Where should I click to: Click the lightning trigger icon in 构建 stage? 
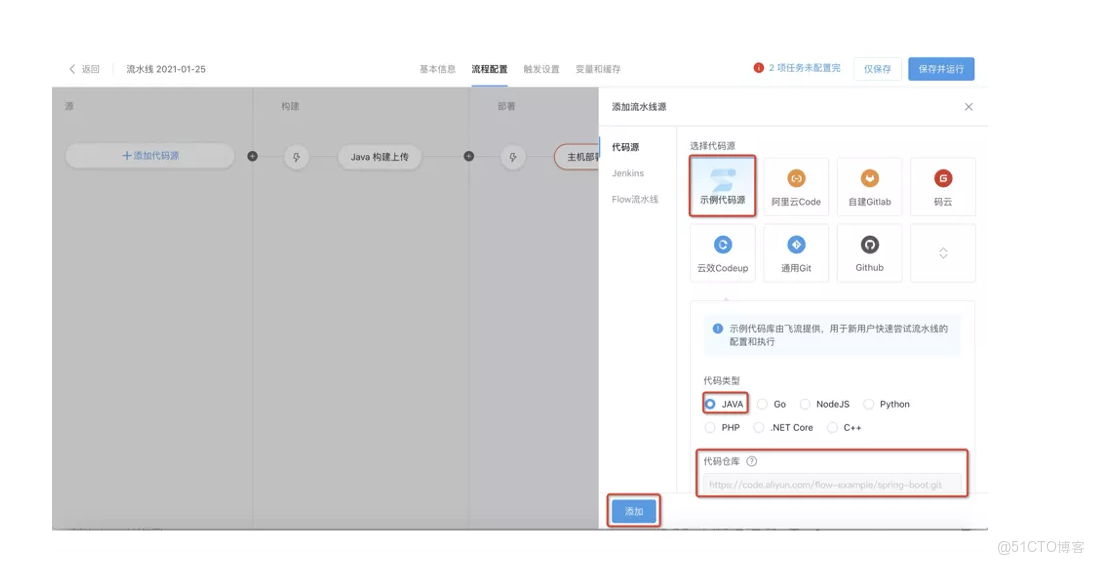(296, 157)
